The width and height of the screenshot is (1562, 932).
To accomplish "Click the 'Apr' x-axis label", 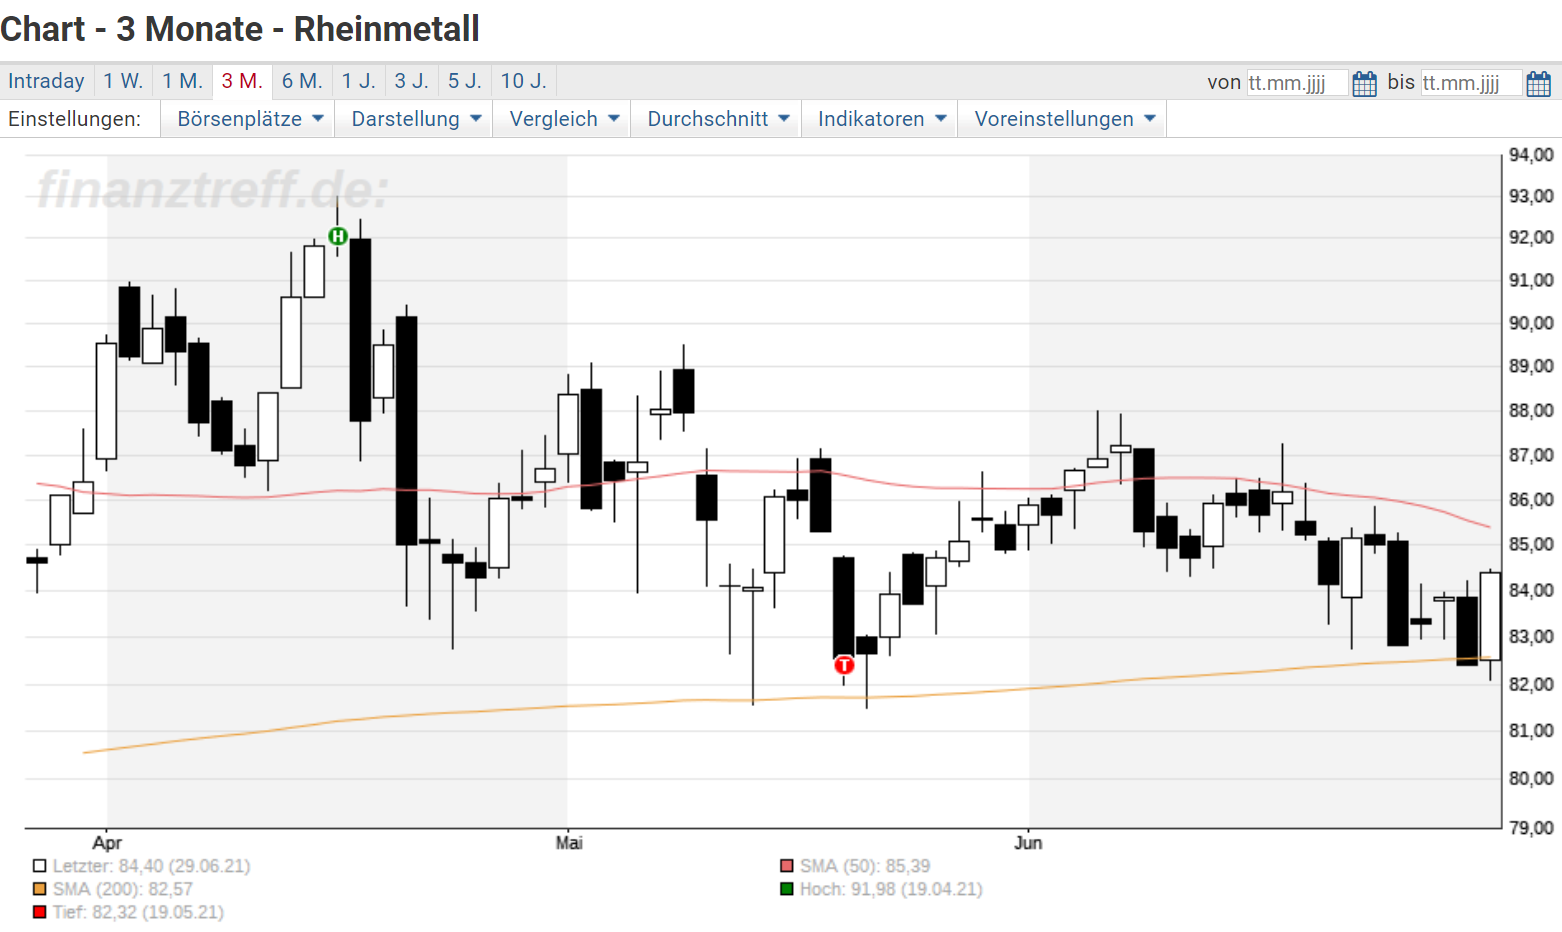I will coord(107,843).
